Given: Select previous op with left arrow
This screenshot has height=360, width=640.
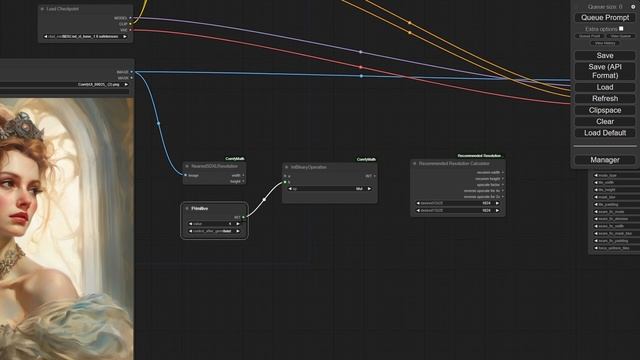Looking at the screenshot, I should pyautogui.click(x=290, y=189).
